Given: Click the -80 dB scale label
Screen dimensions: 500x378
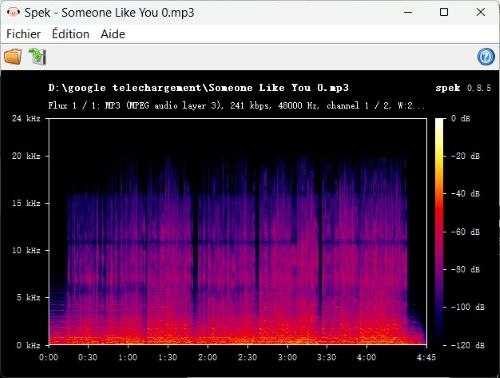Looking at the screenshot, I should tap(465, 269).
